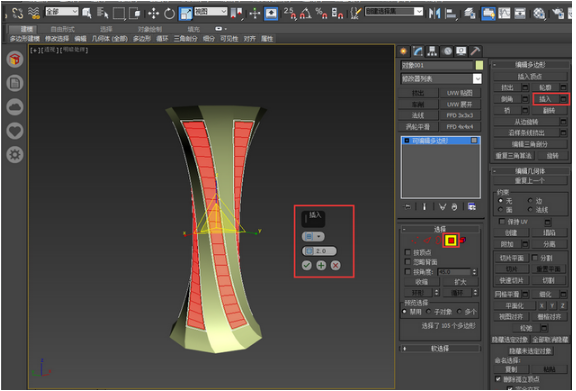This screenshot has width=576, height=391.
Task: Open Select by Name tool
Action: [102, 13]
